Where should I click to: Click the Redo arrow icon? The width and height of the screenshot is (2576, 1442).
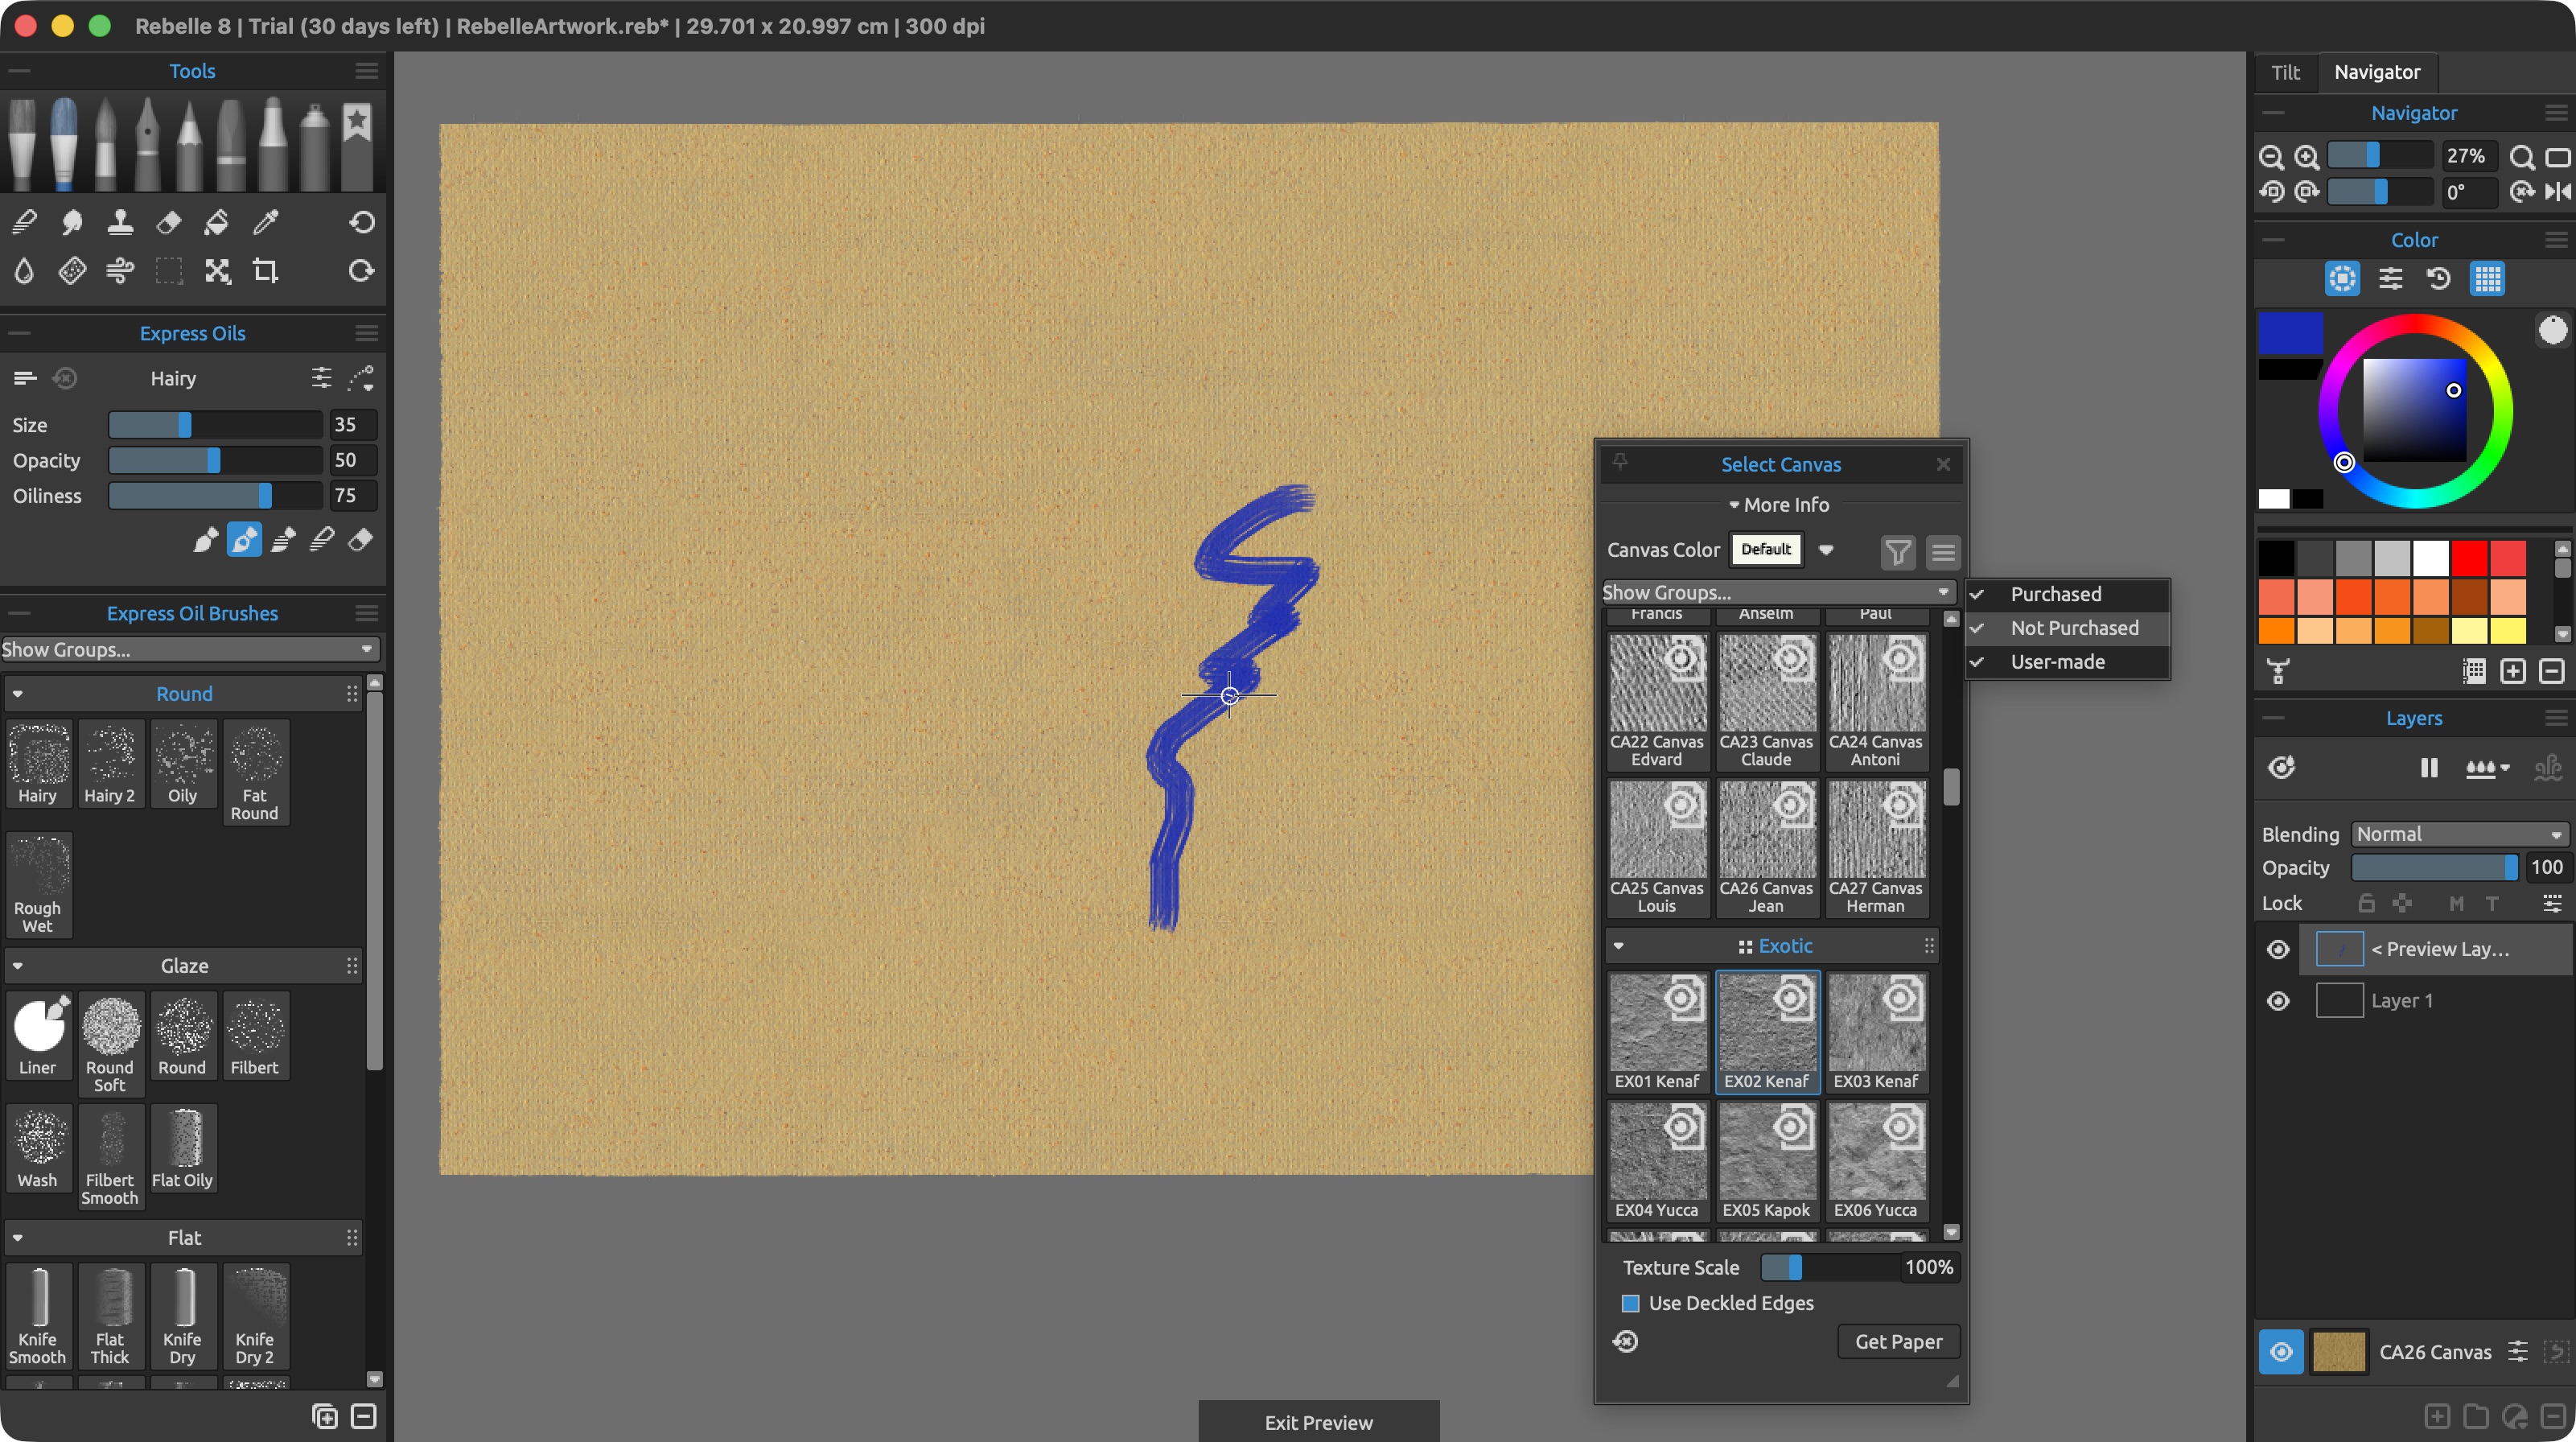click(x=362, y=271)
